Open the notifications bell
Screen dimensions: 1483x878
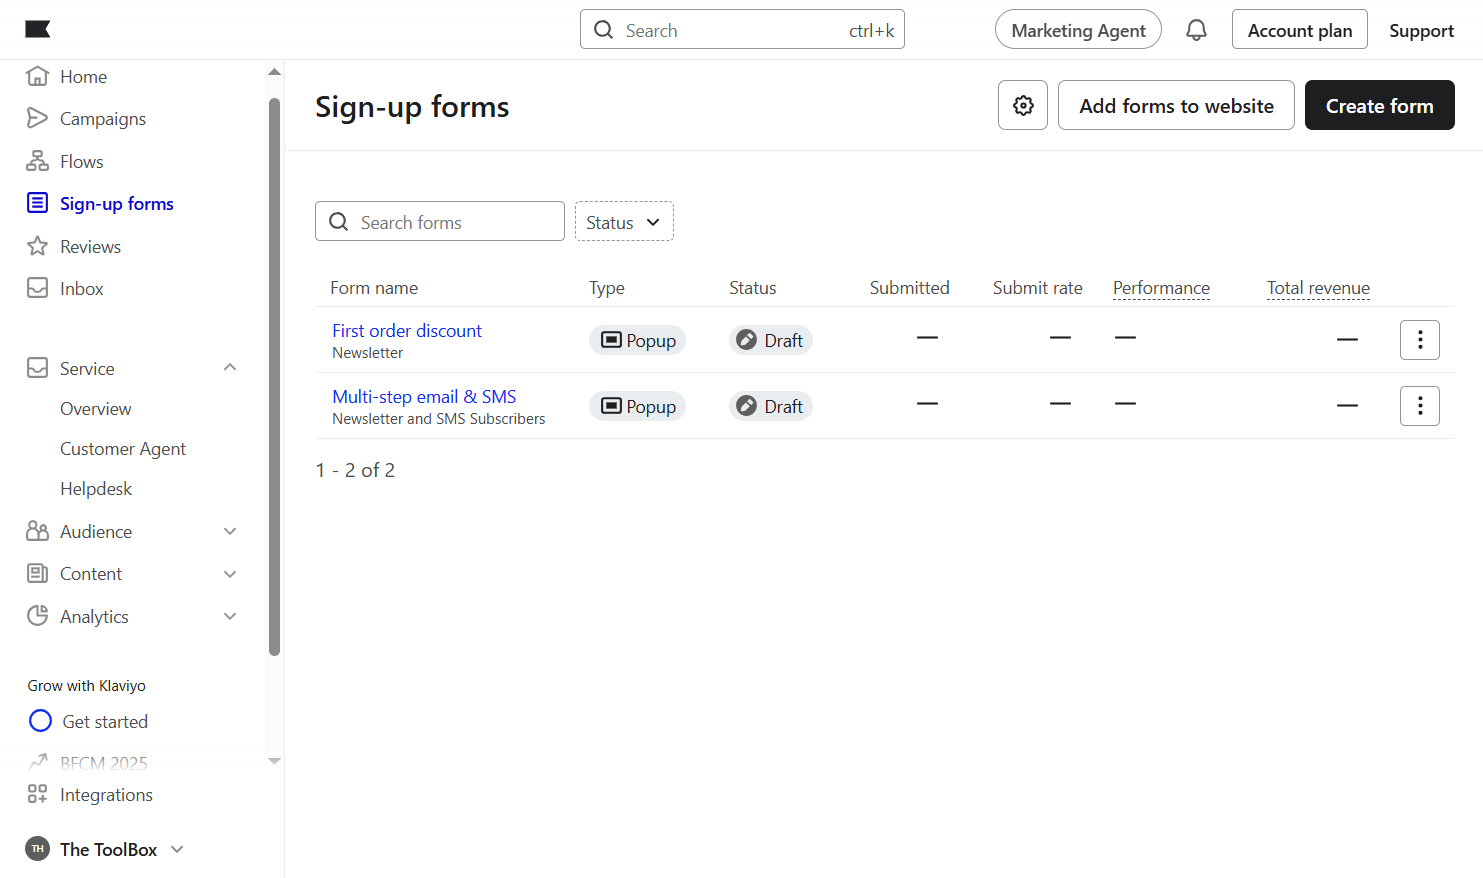click(1196, 30)
